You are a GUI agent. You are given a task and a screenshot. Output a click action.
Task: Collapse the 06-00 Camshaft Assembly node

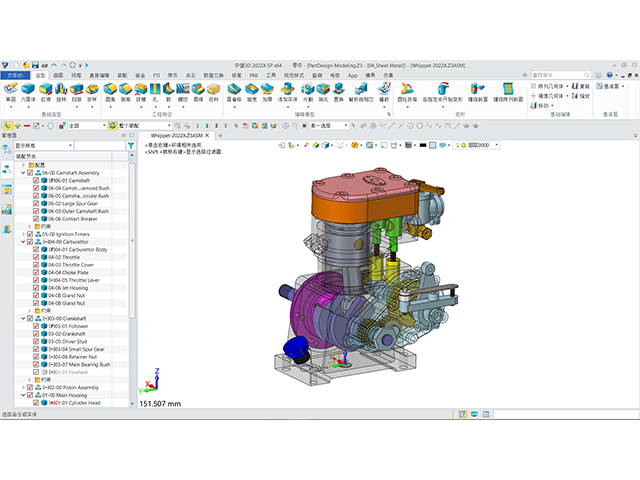pyautogui.click(x=22, y=173)
